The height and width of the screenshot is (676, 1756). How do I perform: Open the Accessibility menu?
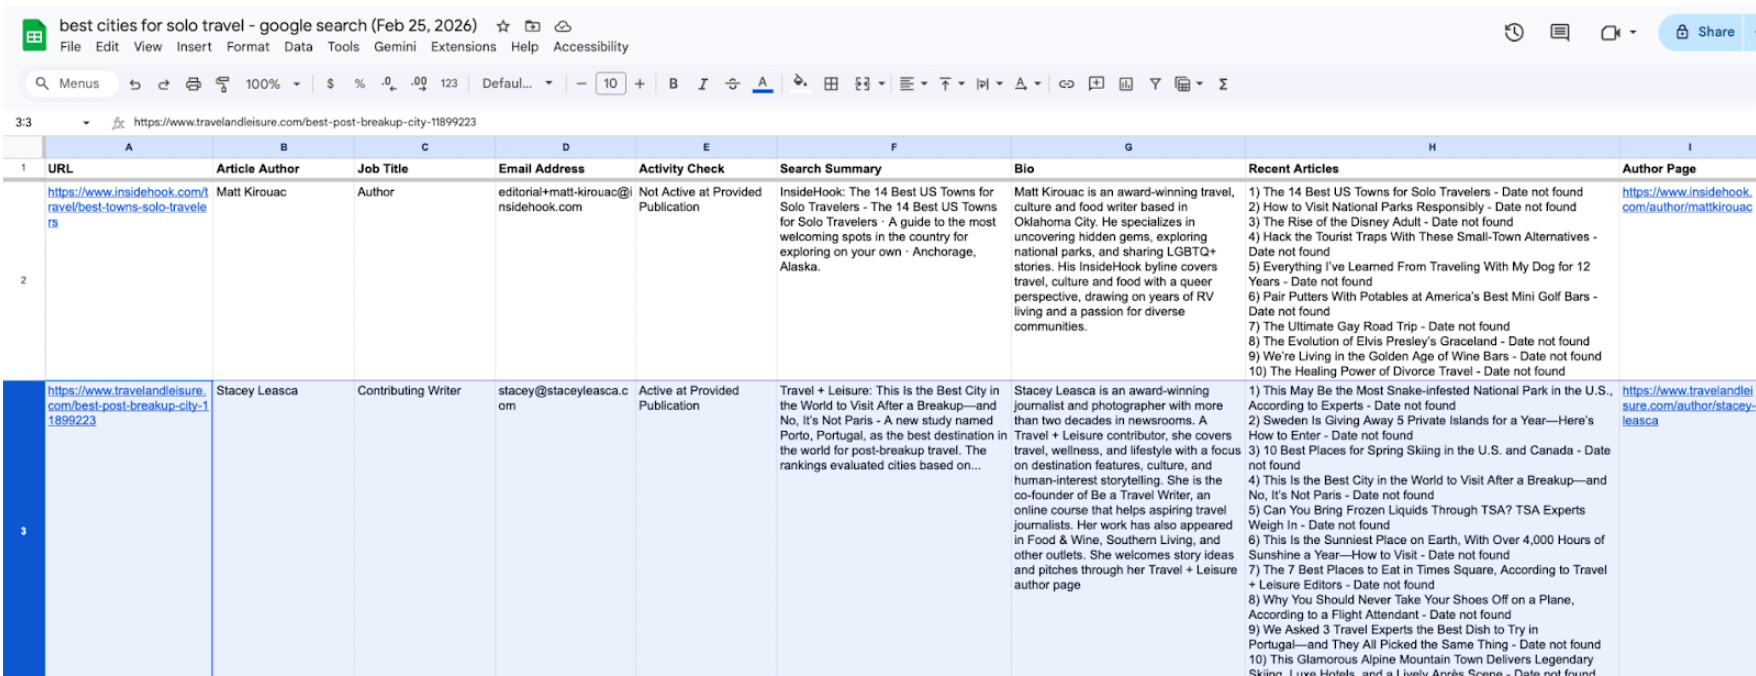(591, 47)
